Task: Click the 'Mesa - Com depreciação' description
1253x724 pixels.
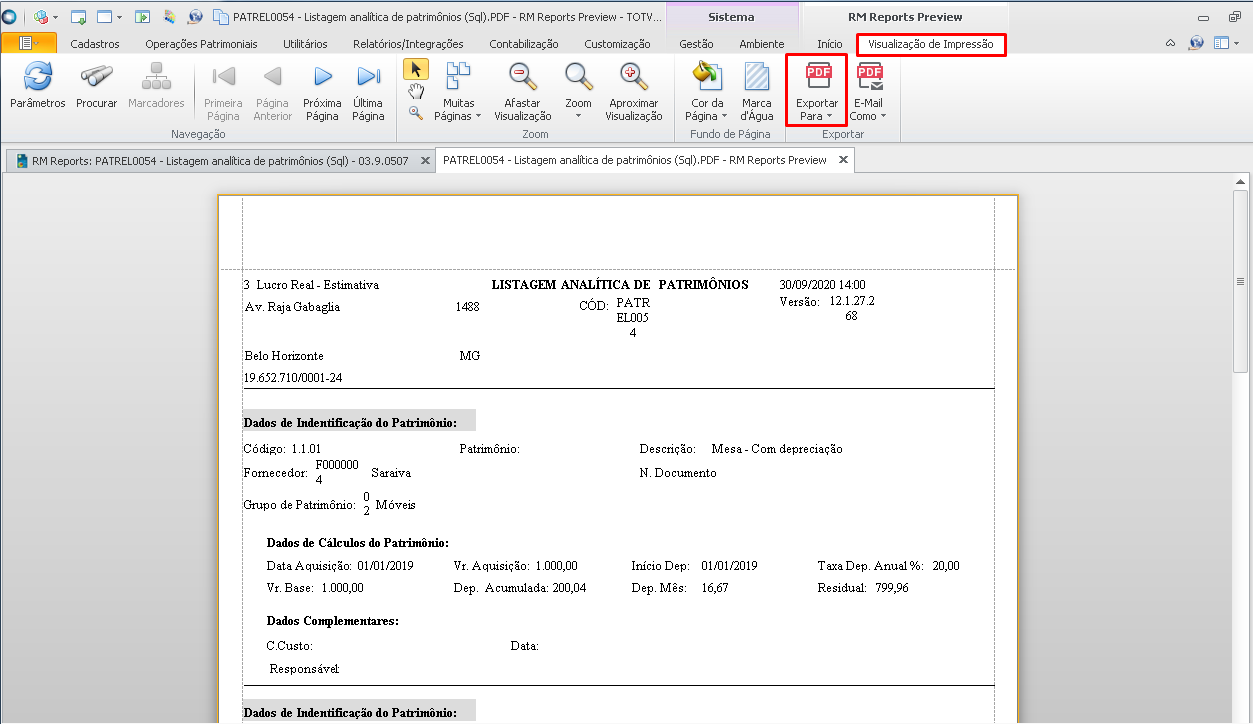Action: [x=777, y=449]
